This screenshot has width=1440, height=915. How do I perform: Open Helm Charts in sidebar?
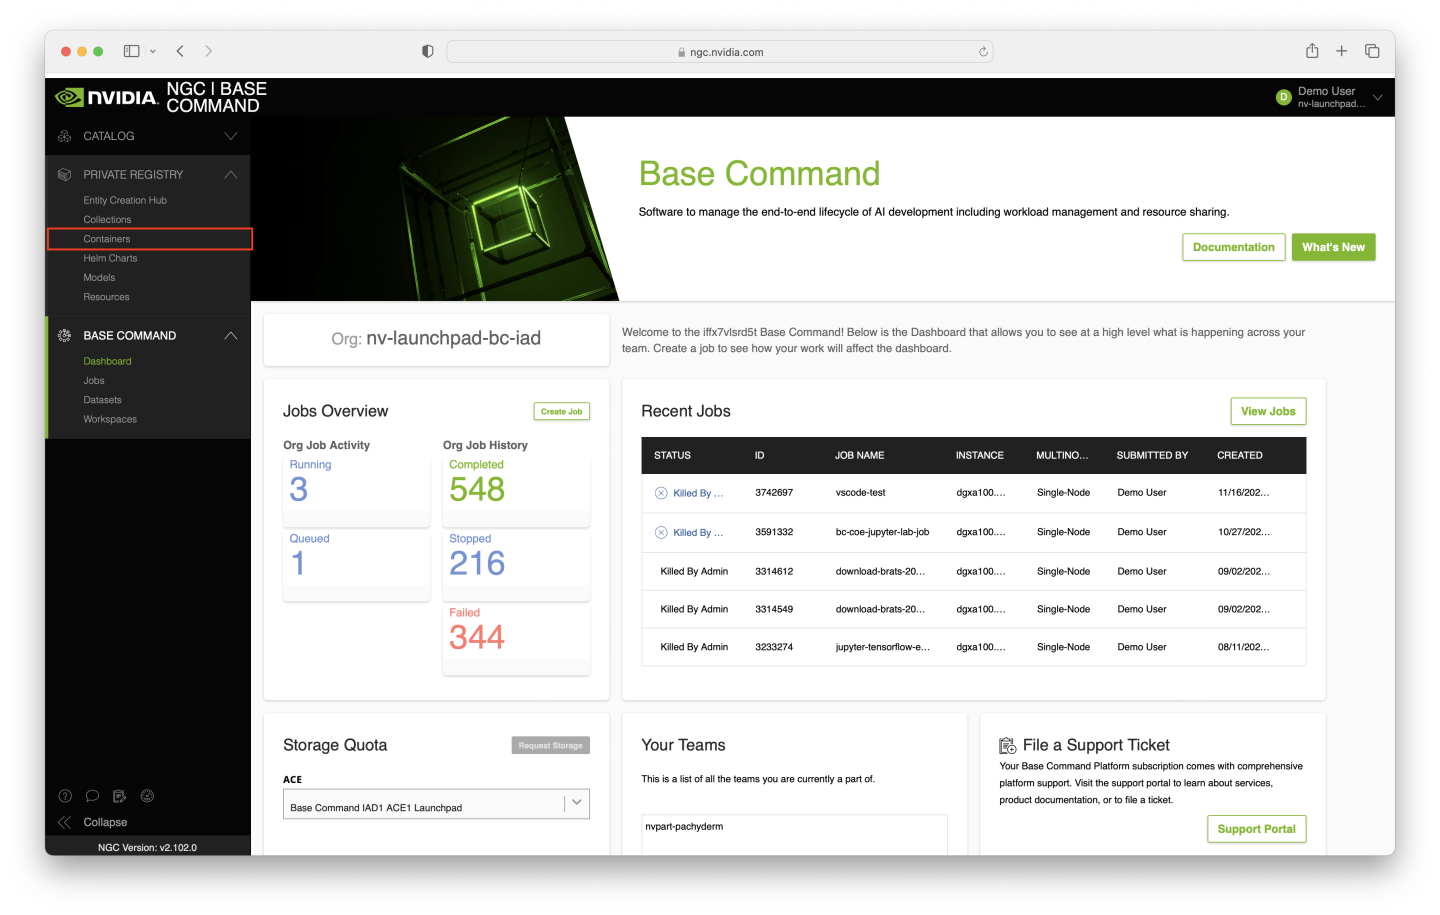(x=110, y=258)
